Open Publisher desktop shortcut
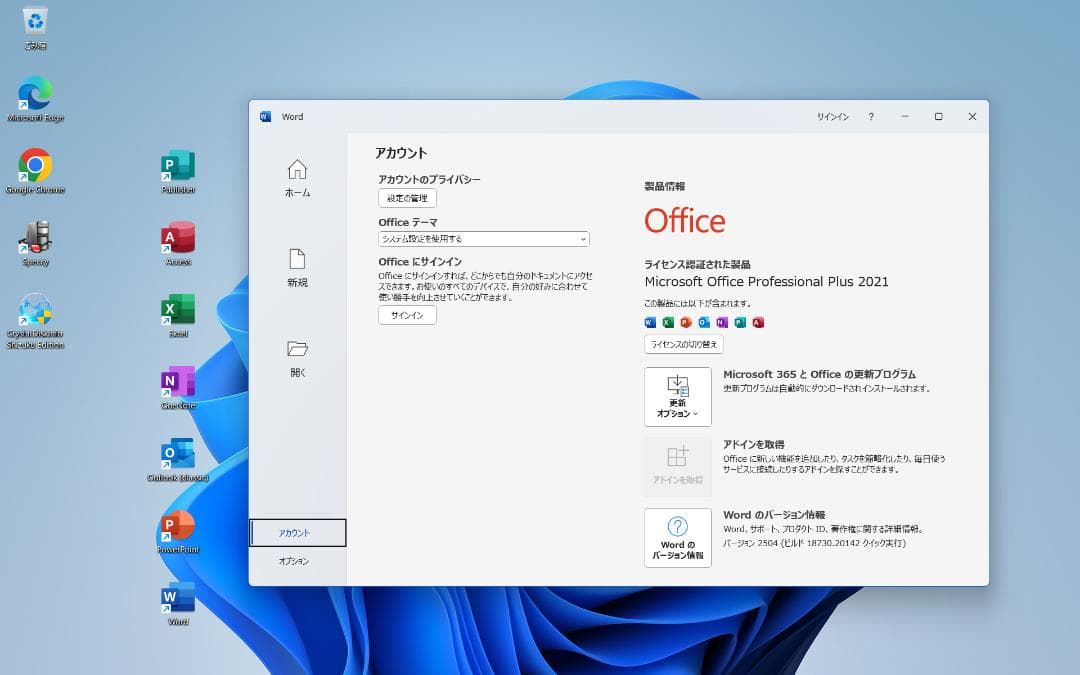This screenshot has height=675, width=1080. click(178, 166)
